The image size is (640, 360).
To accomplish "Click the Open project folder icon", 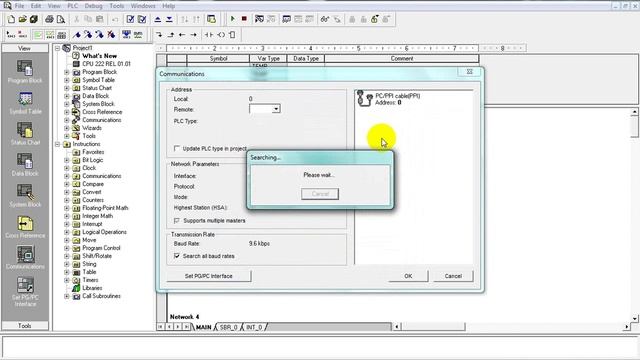I will point(22,19).
